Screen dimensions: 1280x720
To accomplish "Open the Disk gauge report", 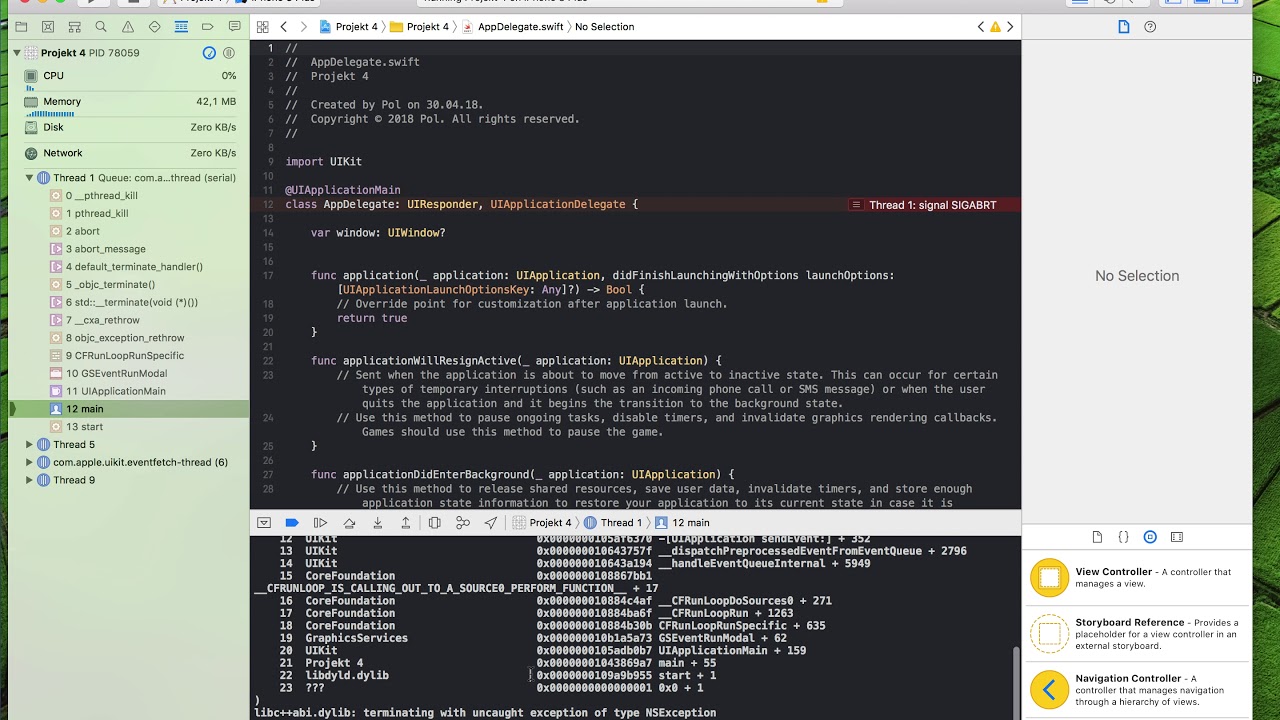I will pos(130,128).
